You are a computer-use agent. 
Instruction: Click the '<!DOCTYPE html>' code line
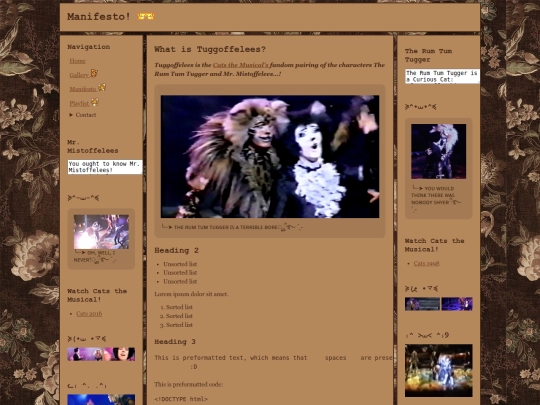(181, 399)
